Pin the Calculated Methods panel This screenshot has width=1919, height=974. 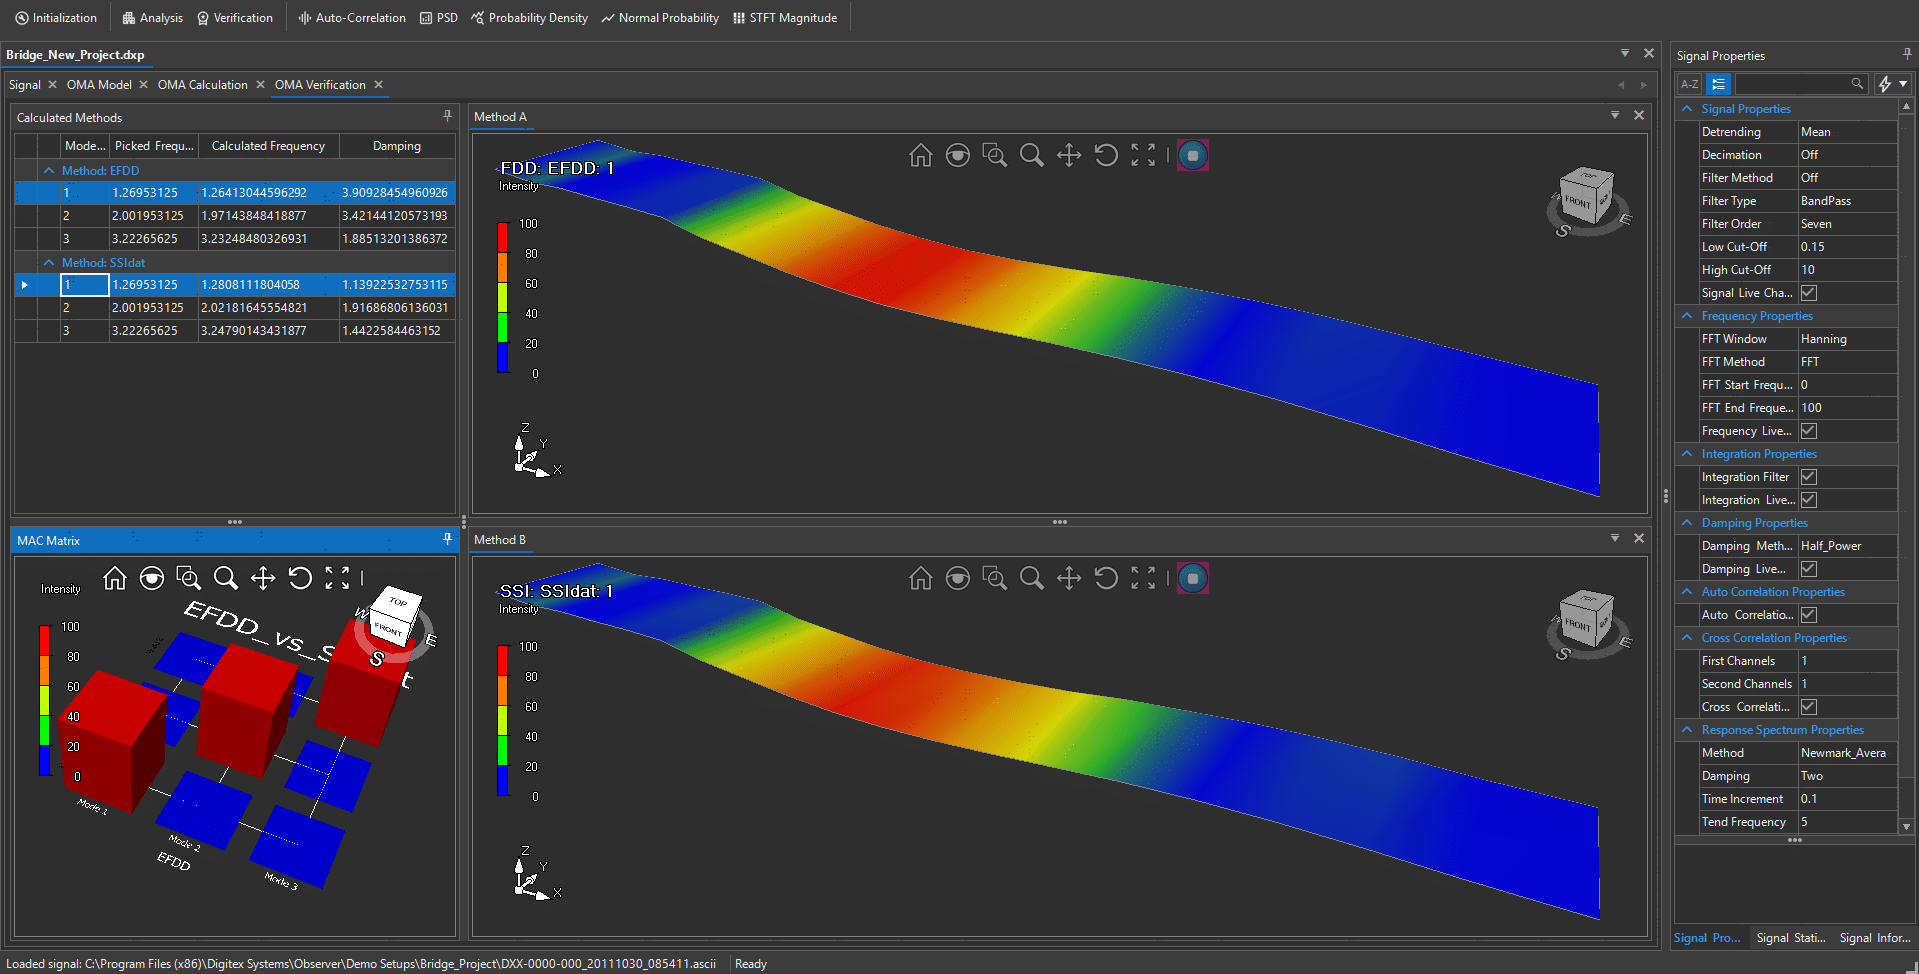[x=447, y=117]
